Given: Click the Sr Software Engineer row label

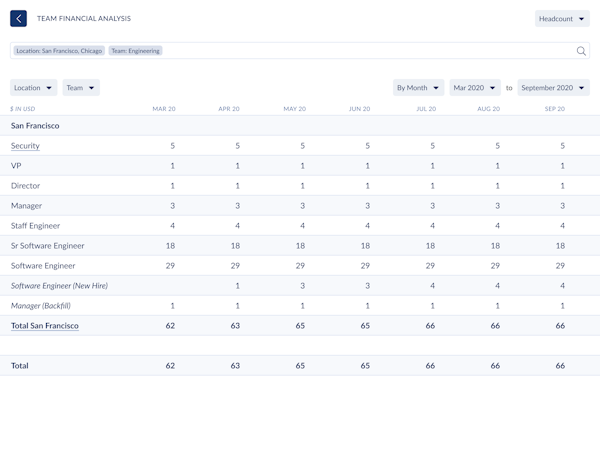Looking at the screenshot, I should pyautogui.click(x=47, y=246).
